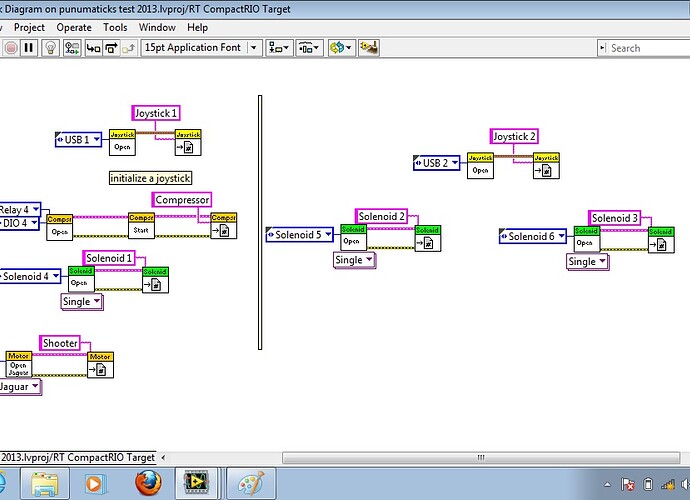Screen dimensions: 690x500
Task: Select the Solenoid Open node wired to Solenoid 6
Action: (x=587, y=239)
